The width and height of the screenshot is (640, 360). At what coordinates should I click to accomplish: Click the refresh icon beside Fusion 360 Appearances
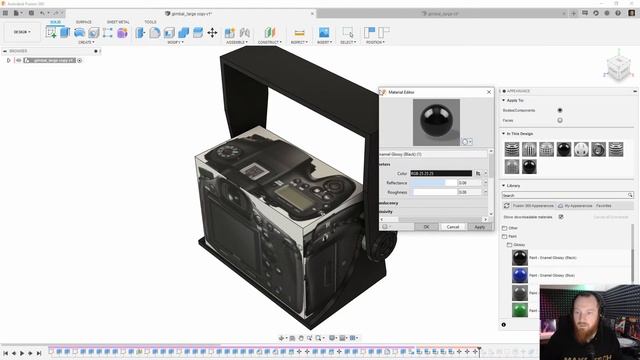click(x=507, y=206)
